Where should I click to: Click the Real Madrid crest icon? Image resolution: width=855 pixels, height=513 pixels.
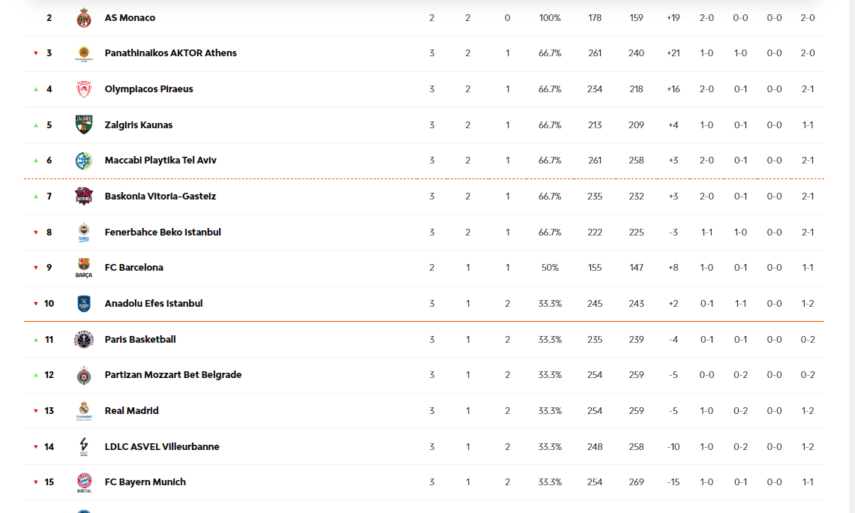click(x=84, y=411)
